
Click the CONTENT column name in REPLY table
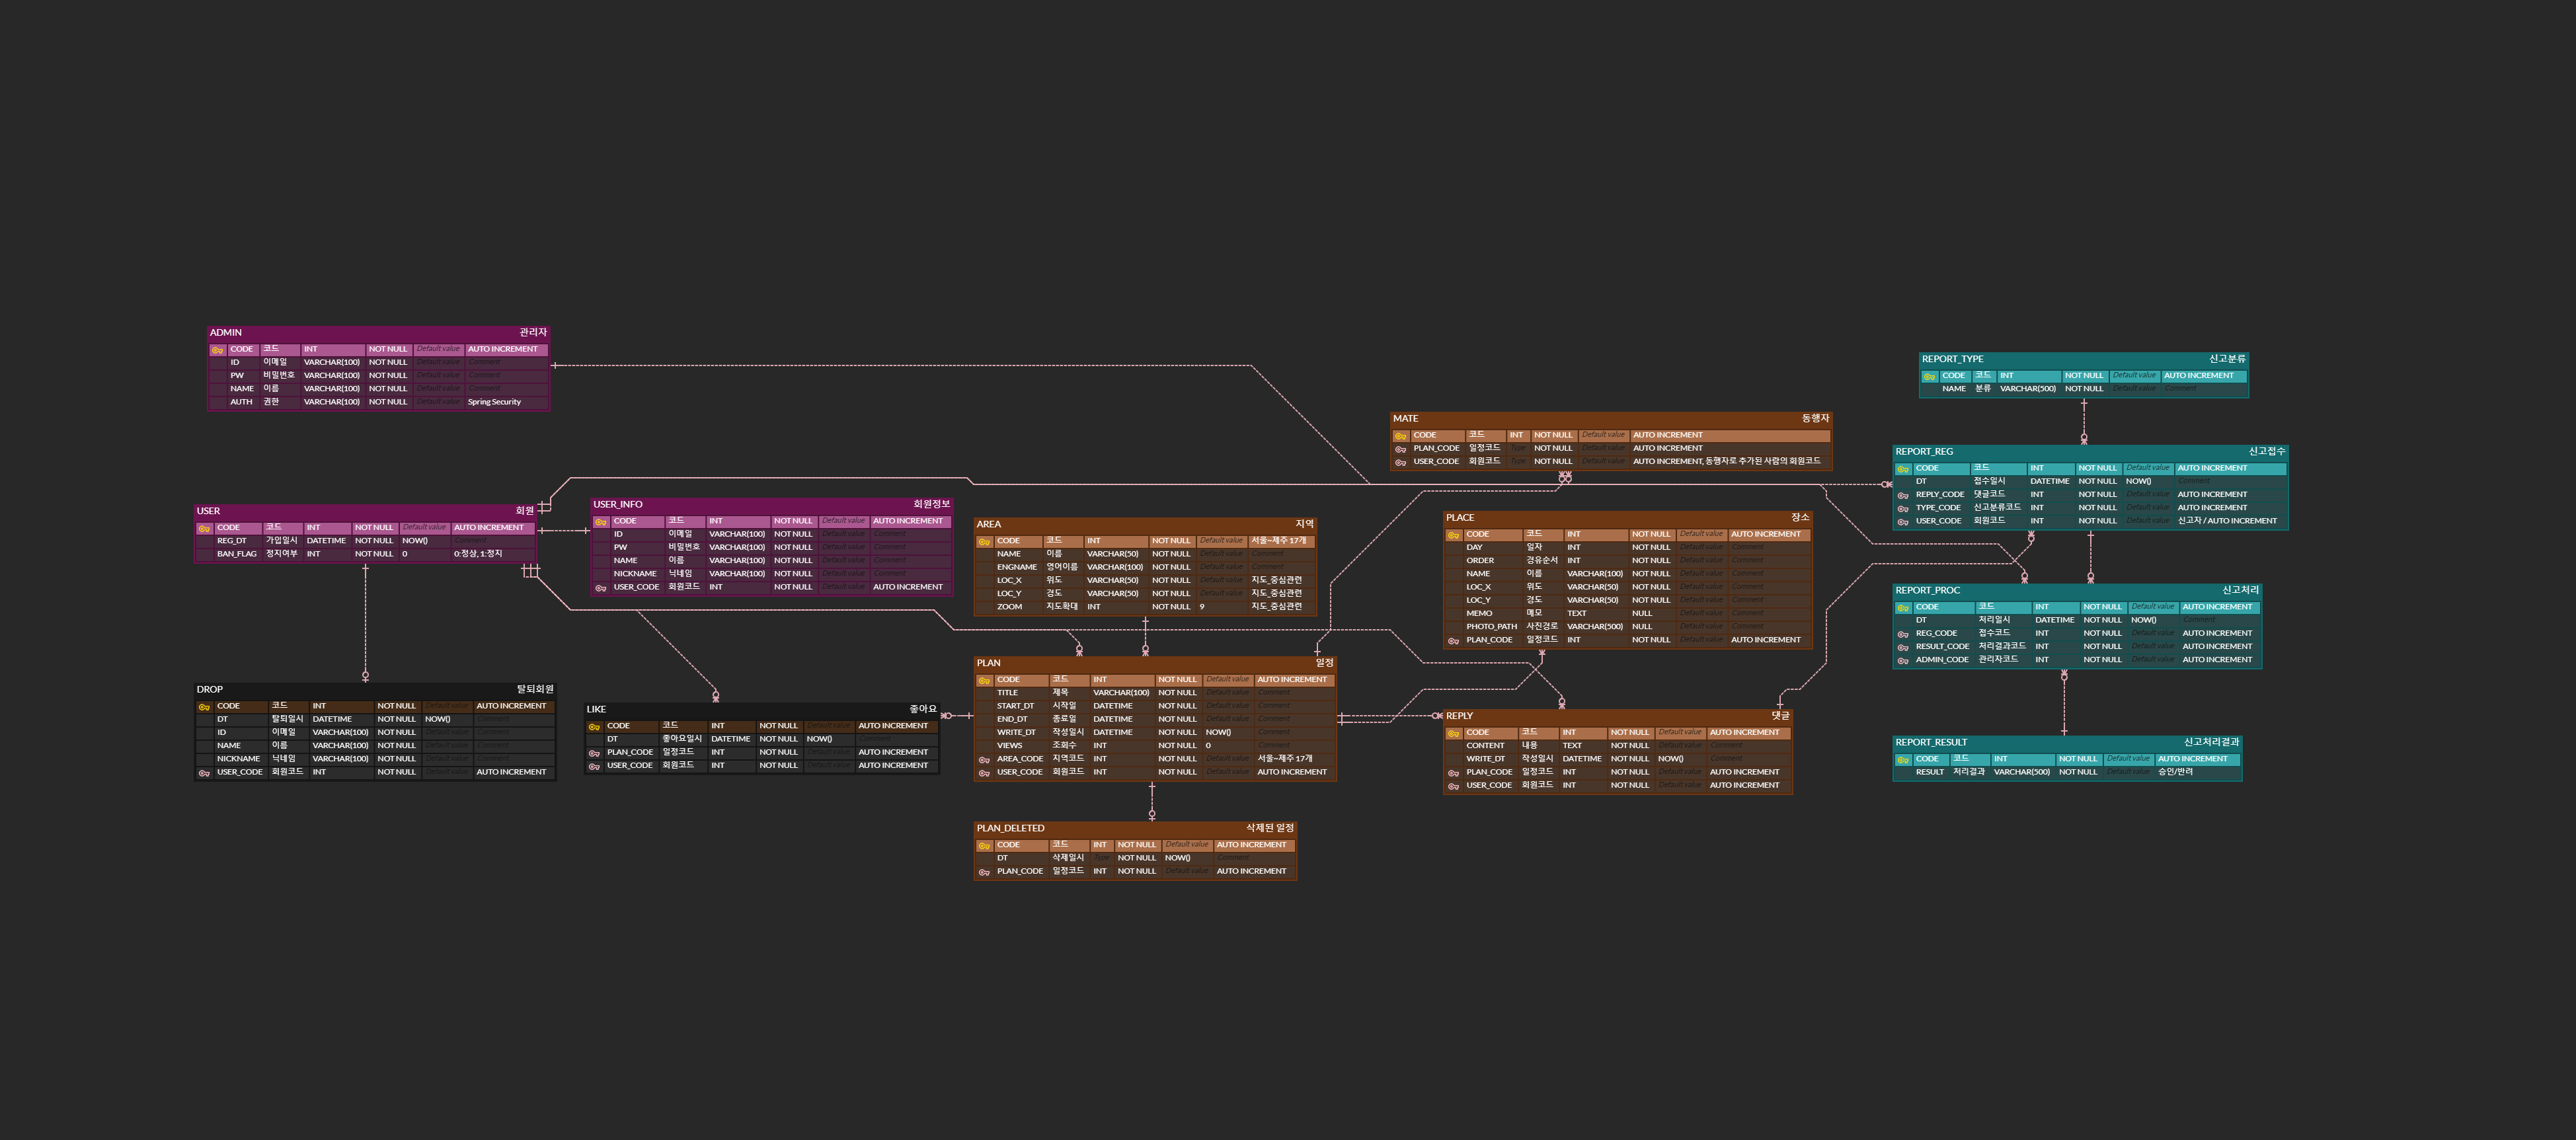(1485, 746)
